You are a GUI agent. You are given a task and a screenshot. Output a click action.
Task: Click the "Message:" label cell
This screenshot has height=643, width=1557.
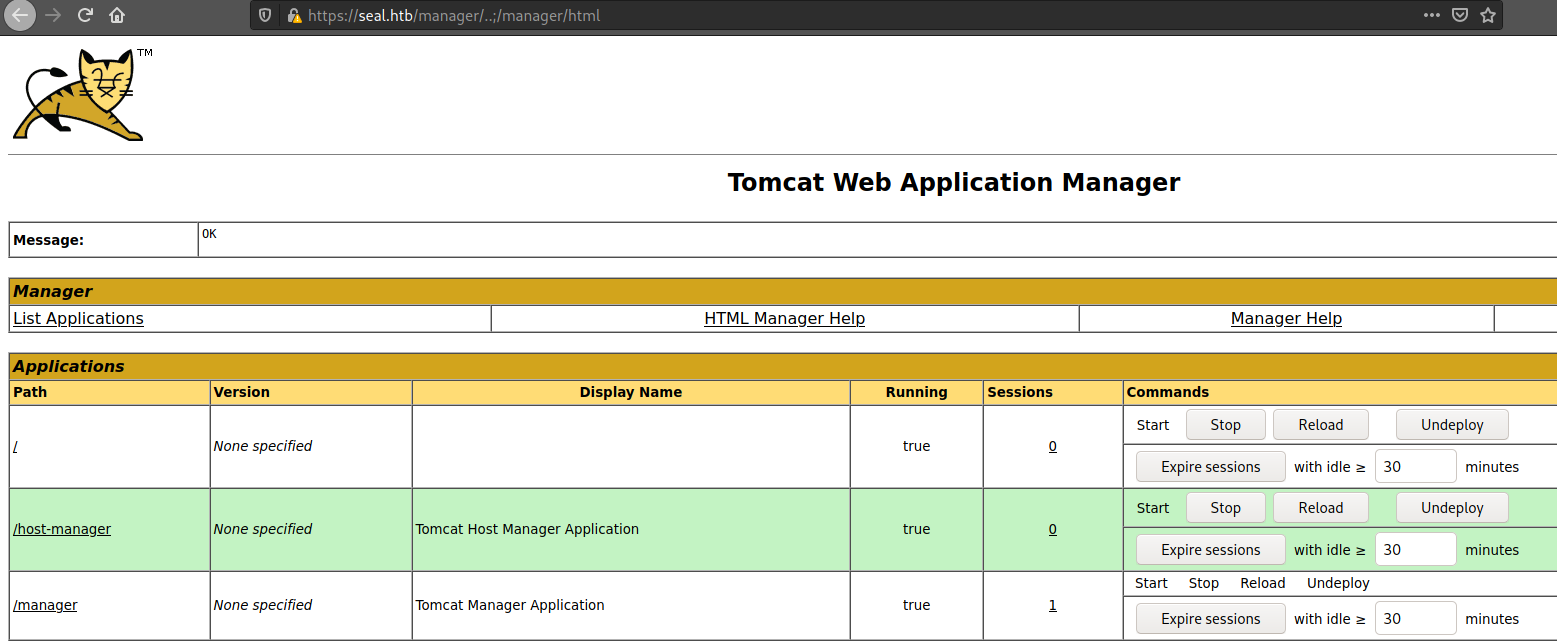tap(103, 240)
